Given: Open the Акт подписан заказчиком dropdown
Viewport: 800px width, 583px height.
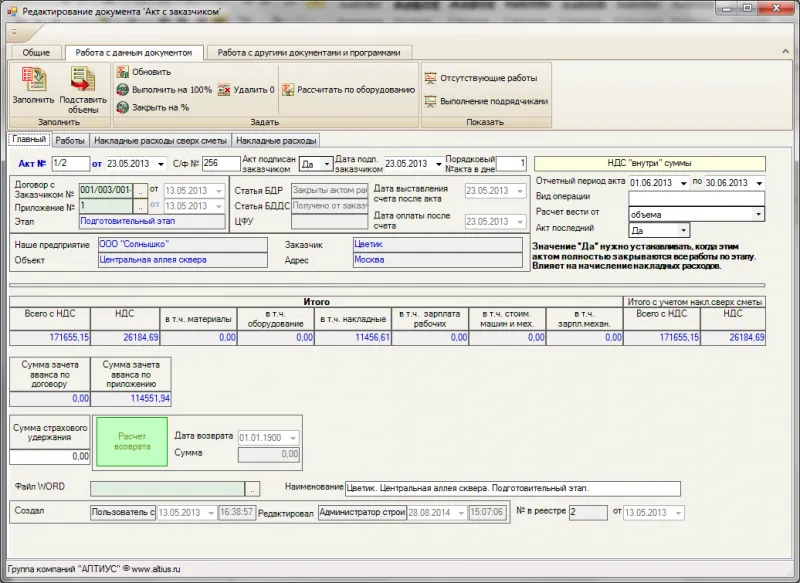Looking at the screenshot, I should [326, 163].
